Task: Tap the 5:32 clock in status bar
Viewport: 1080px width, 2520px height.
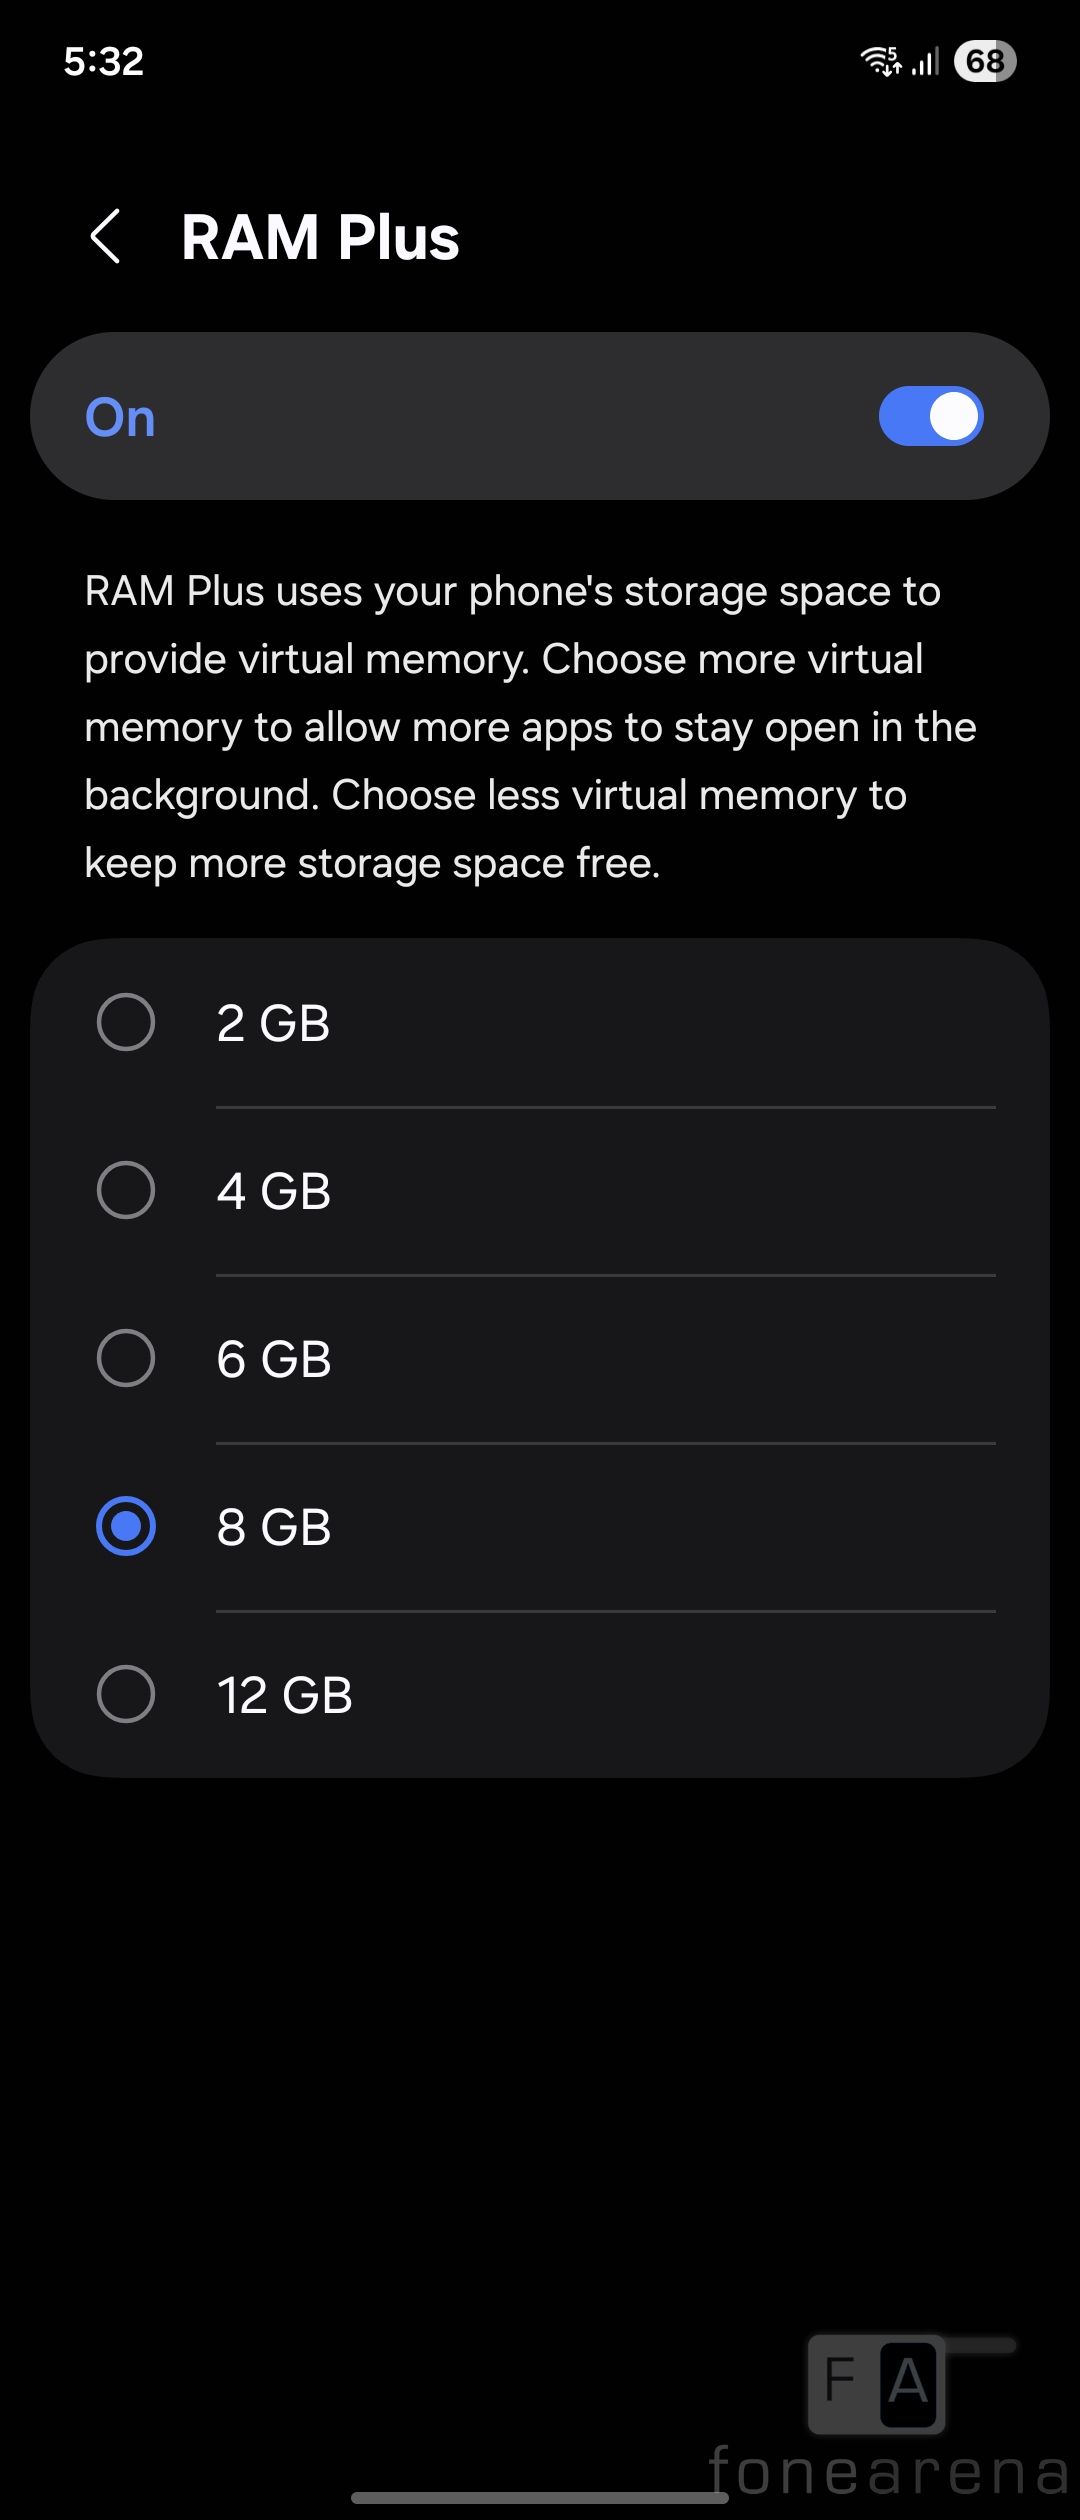Action: 104,61
